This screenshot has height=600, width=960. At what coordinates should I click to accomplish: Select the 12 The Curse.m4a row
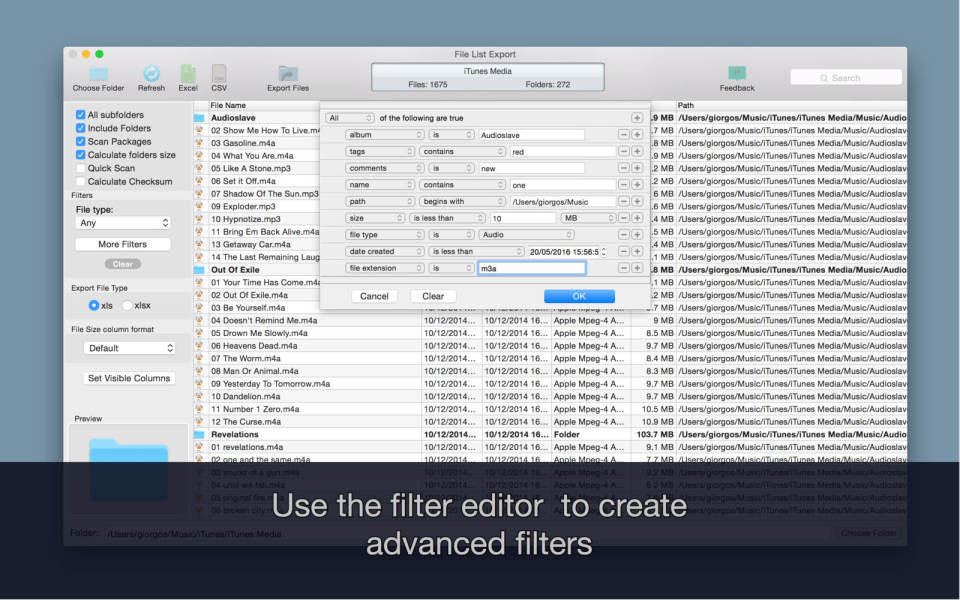tap(550, 422)
